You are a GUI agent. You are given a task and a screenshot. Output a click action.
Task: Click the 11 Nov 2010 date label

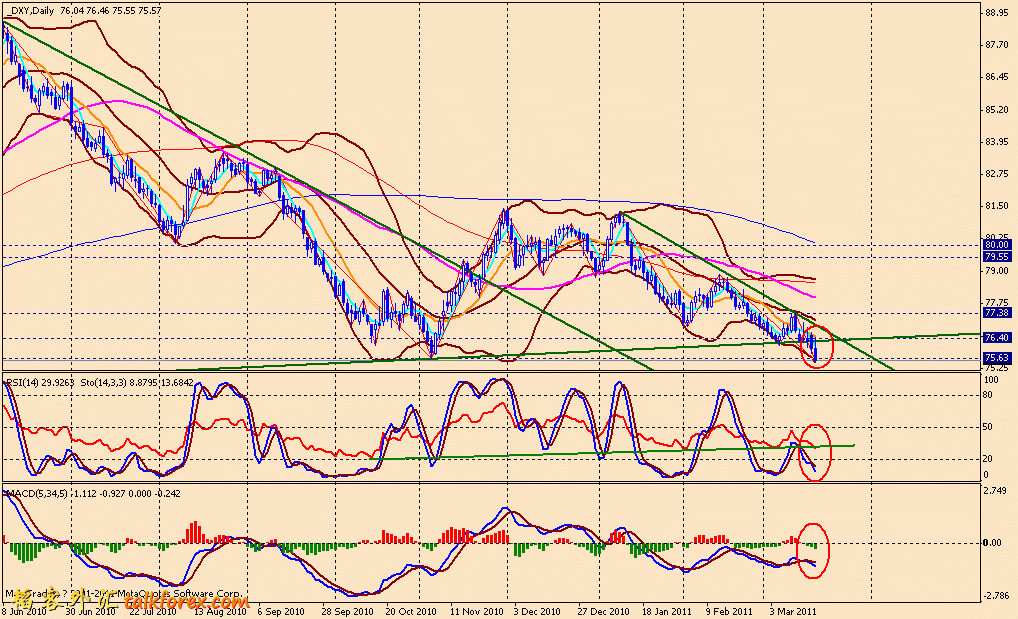[x=477, y=612]
